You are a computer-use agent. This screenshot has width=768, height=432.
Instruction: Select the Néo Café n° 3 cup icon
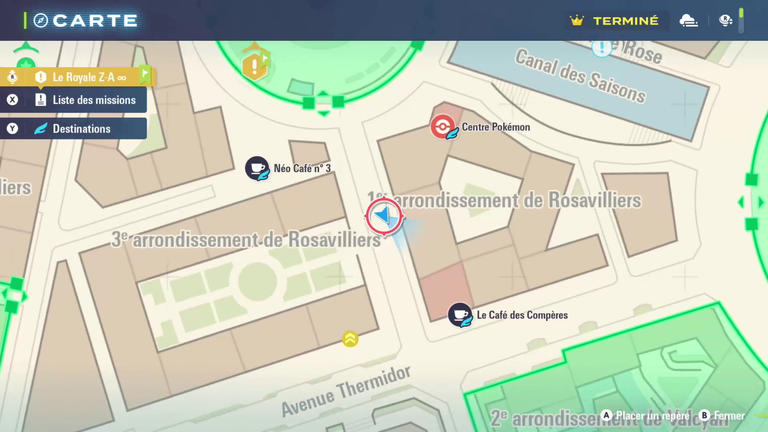click(x=257, y=168)
